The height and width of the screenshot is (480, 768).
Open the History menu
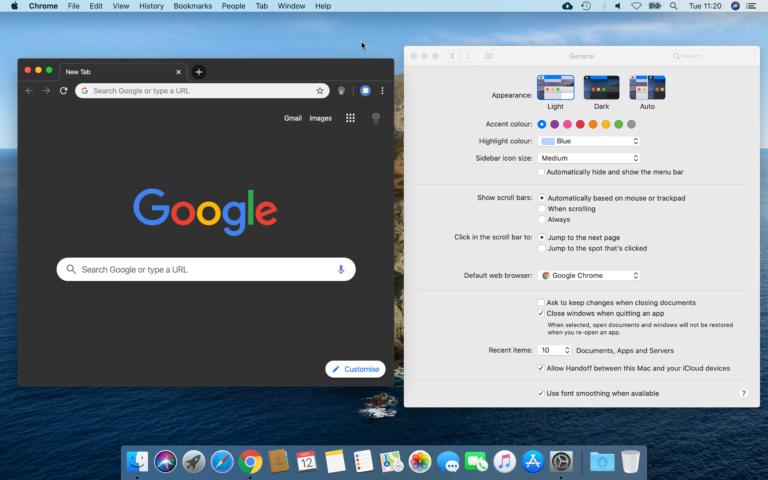151,6
